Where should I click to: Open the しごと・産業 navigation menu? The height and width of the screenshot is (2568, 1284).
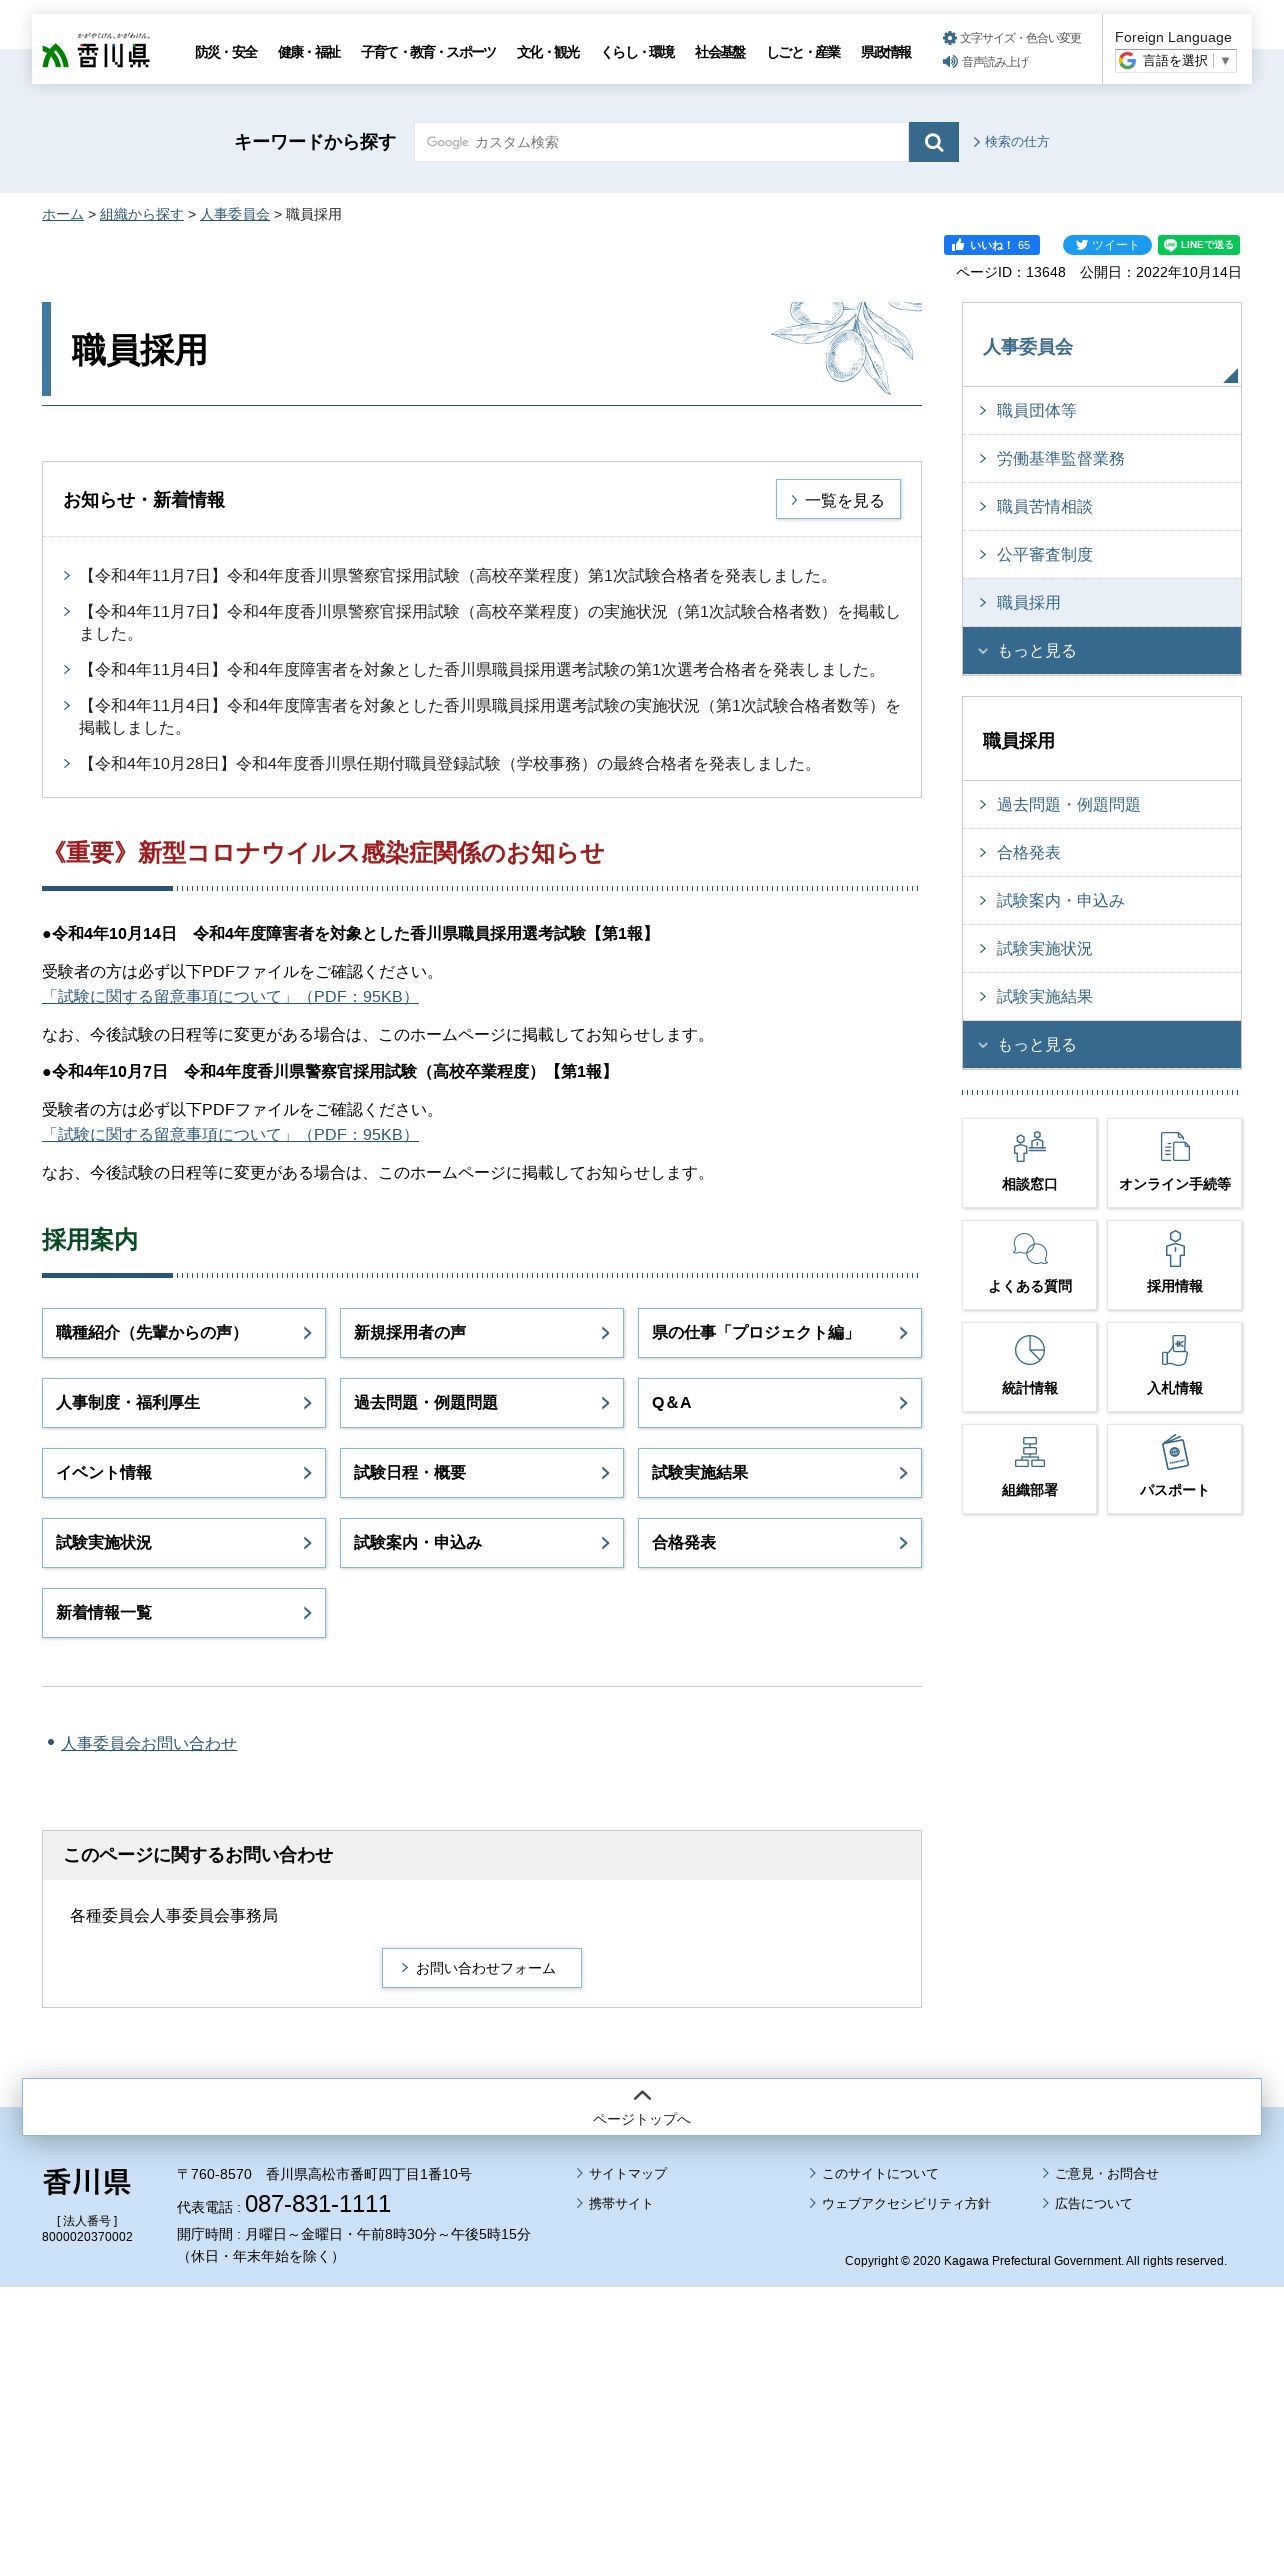point(803,52)
